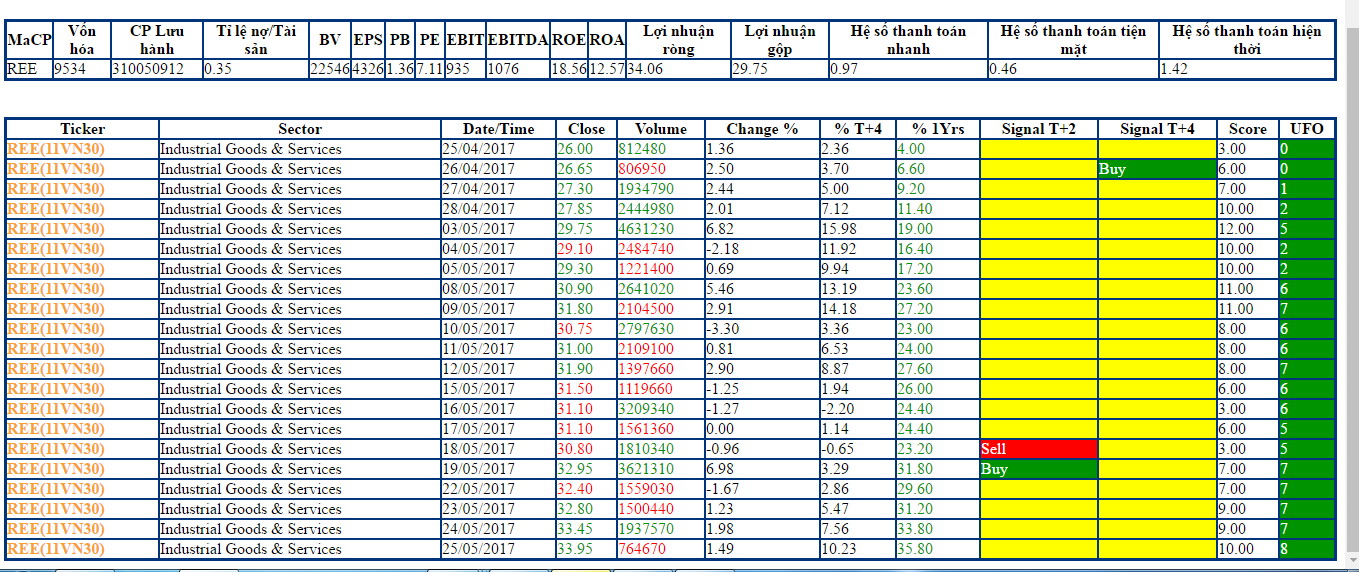Select the % 1Yrs value 35.80

915,549
